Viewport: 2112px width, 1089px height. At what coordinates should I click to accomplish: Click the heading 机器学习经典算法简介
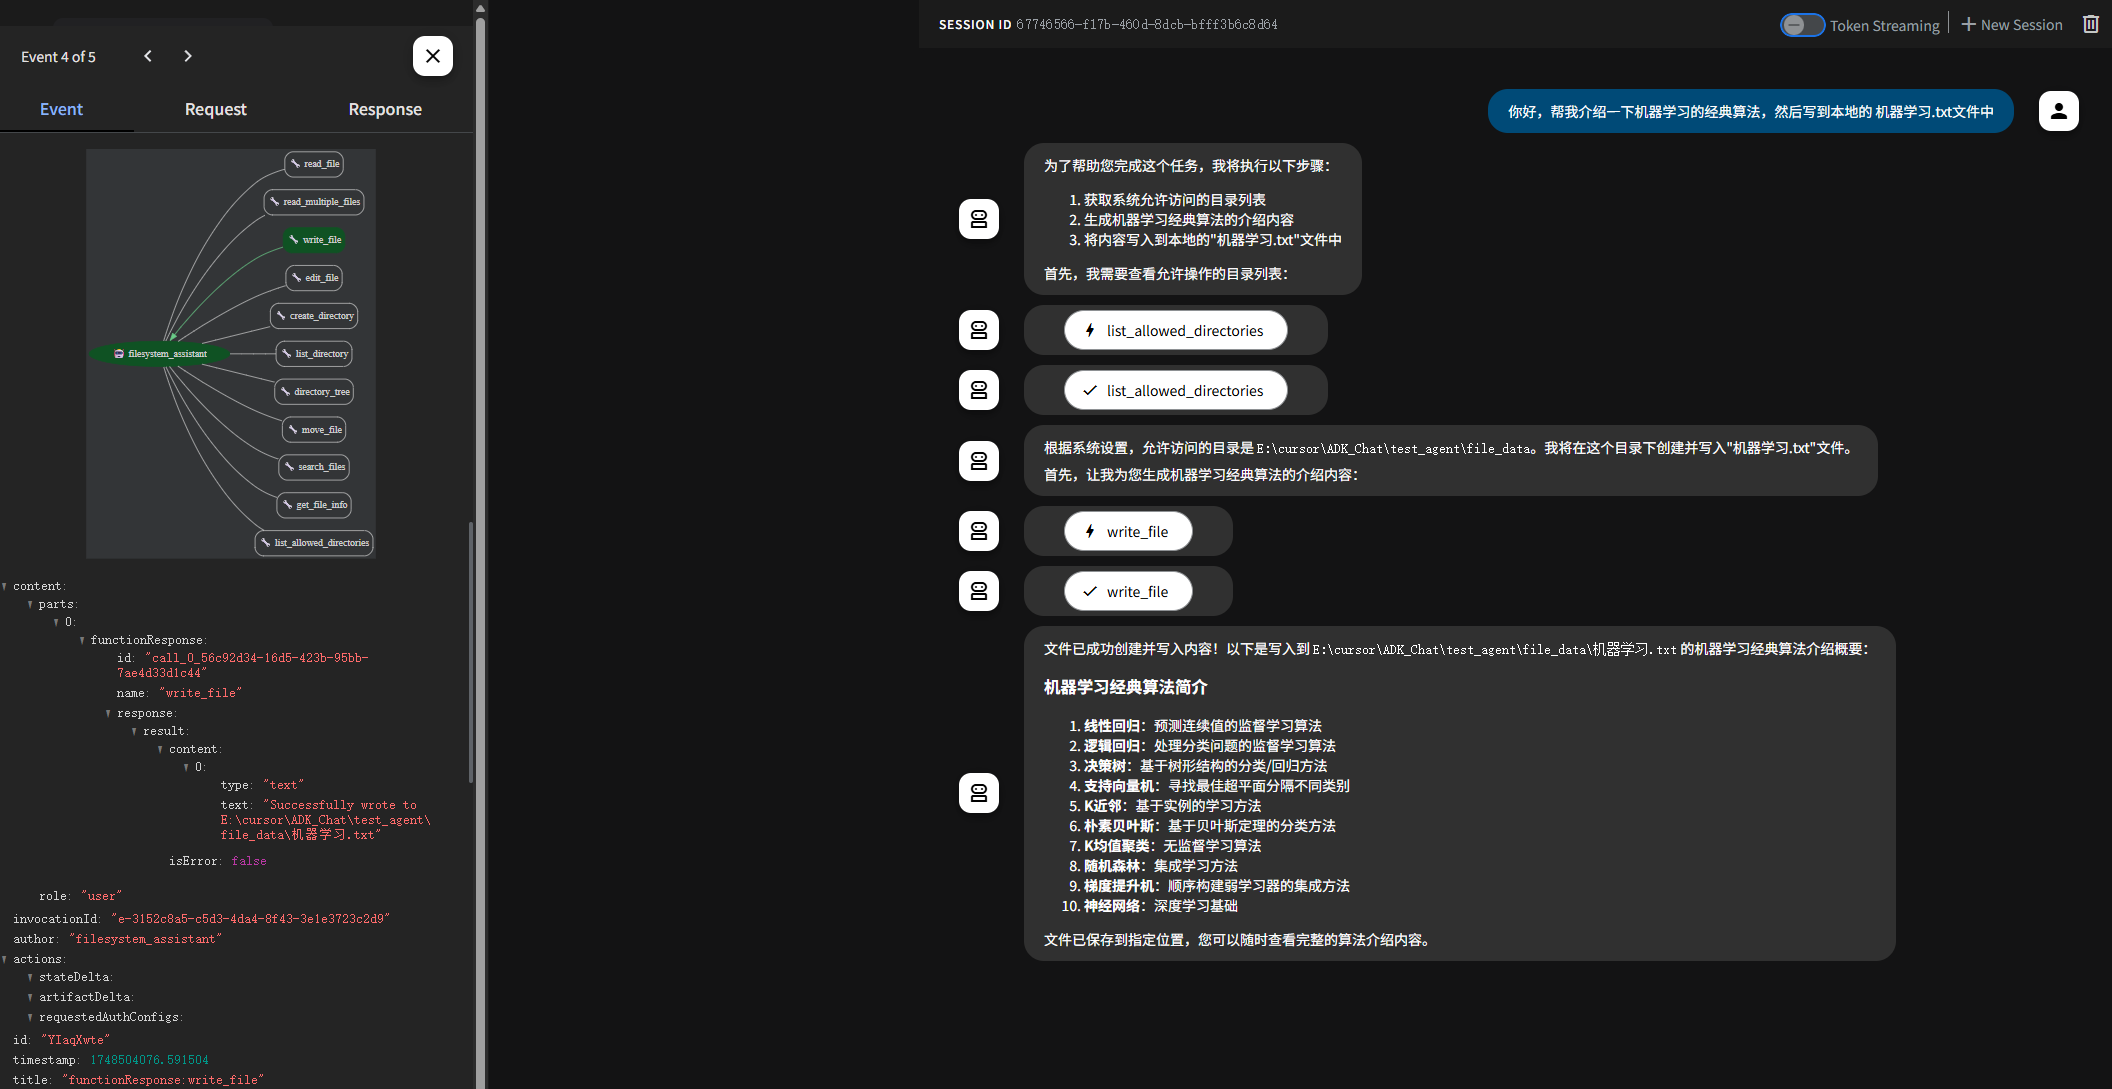(x=1125, y=687)
